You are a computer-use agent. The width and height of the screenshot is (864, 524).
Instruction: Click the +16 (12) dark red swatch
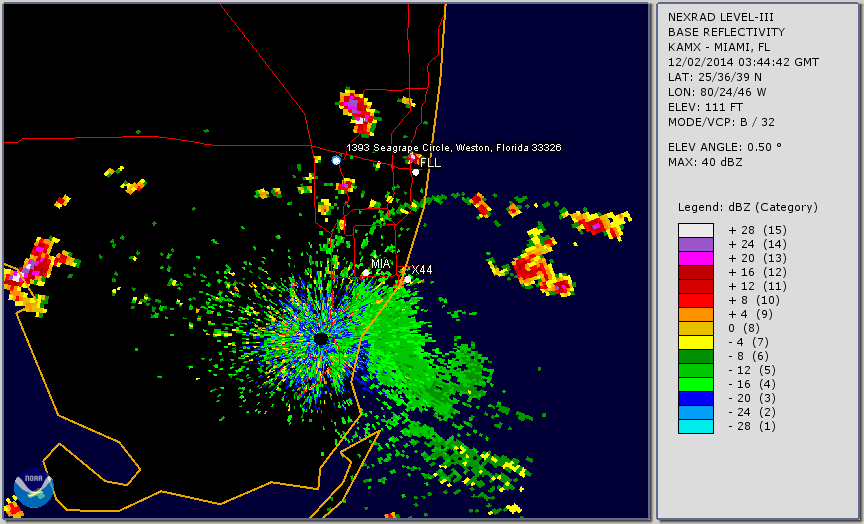695,272
